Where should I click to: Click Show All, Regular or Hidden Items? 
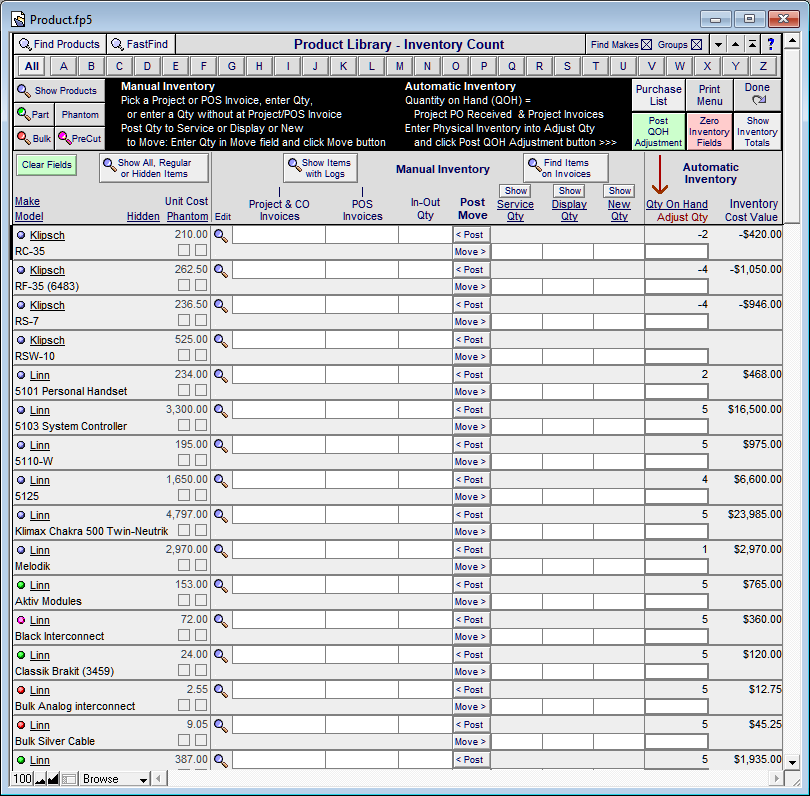point(154,168)
